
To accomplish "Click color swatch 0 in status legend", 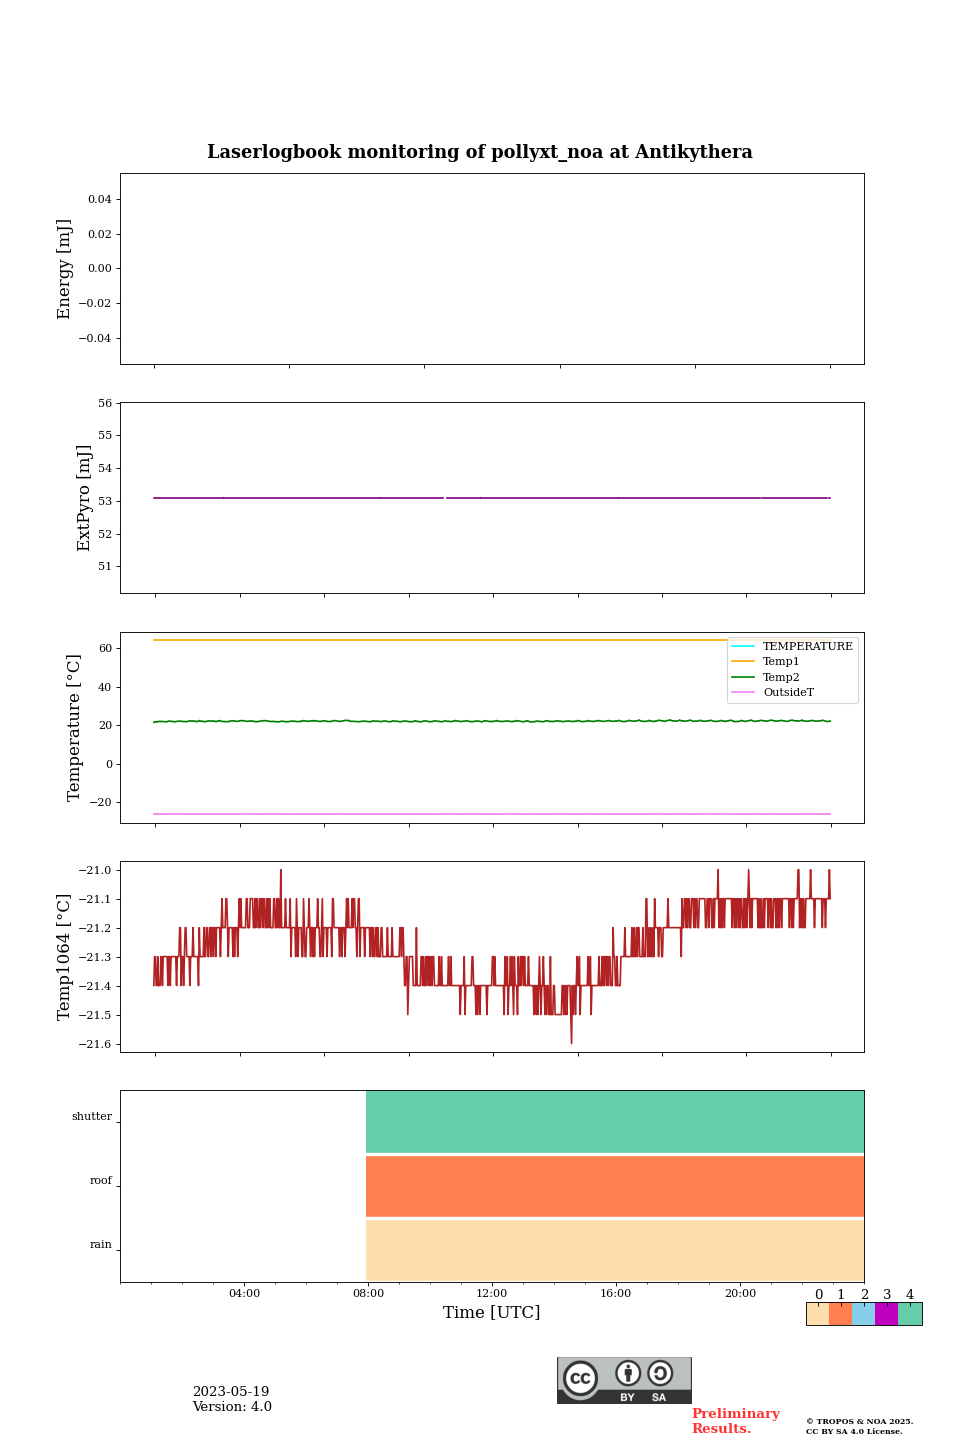I will [x=818, y=1314].
